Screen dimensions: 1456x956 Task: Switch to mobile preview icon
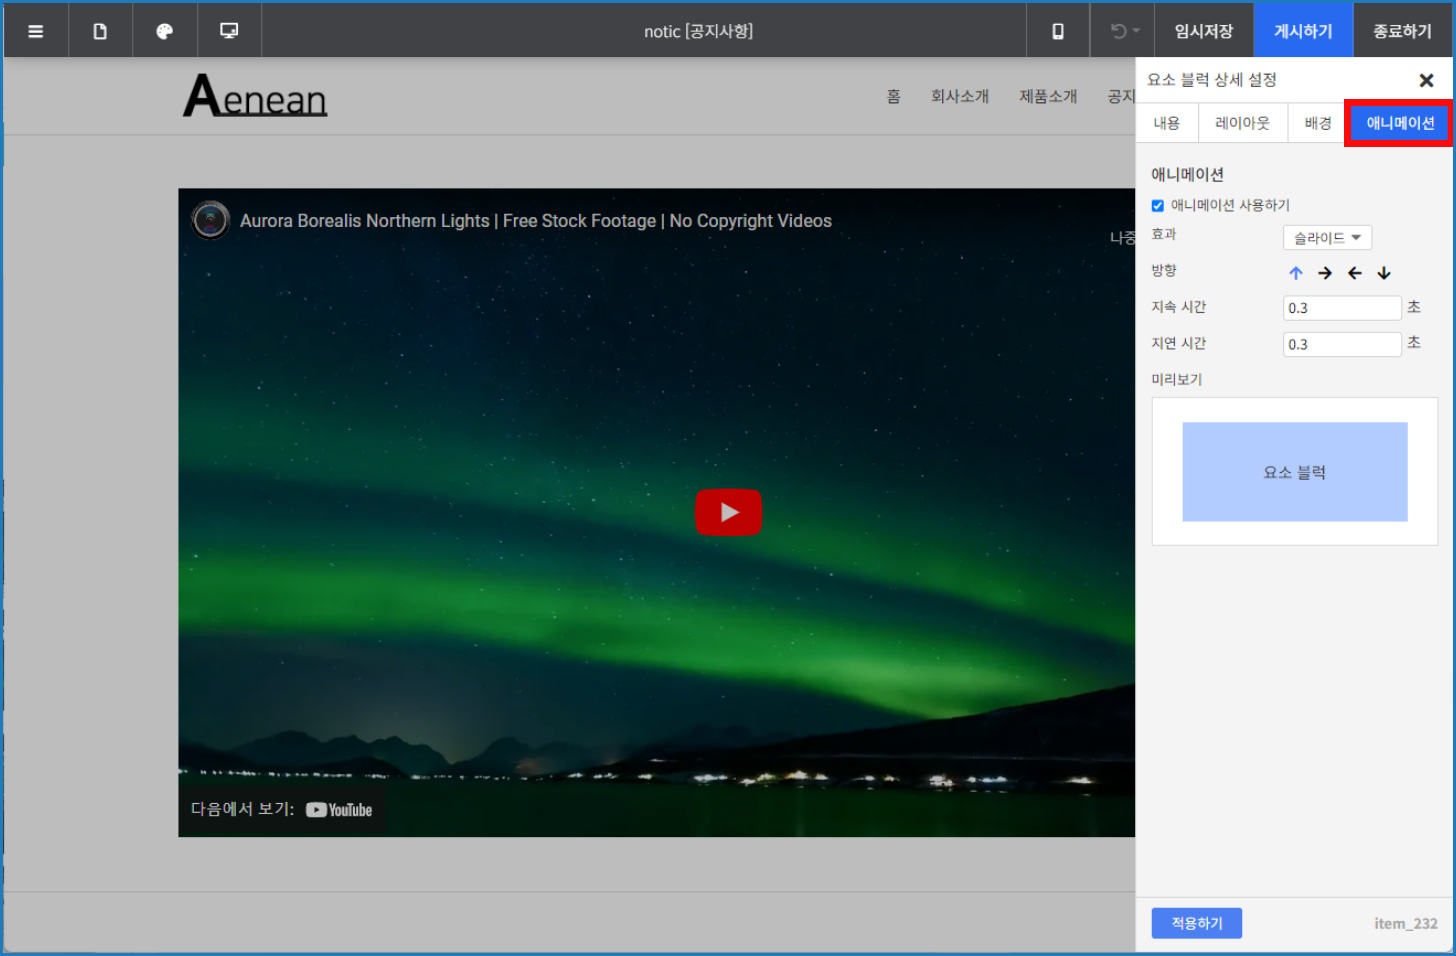tap(1057, 31)
